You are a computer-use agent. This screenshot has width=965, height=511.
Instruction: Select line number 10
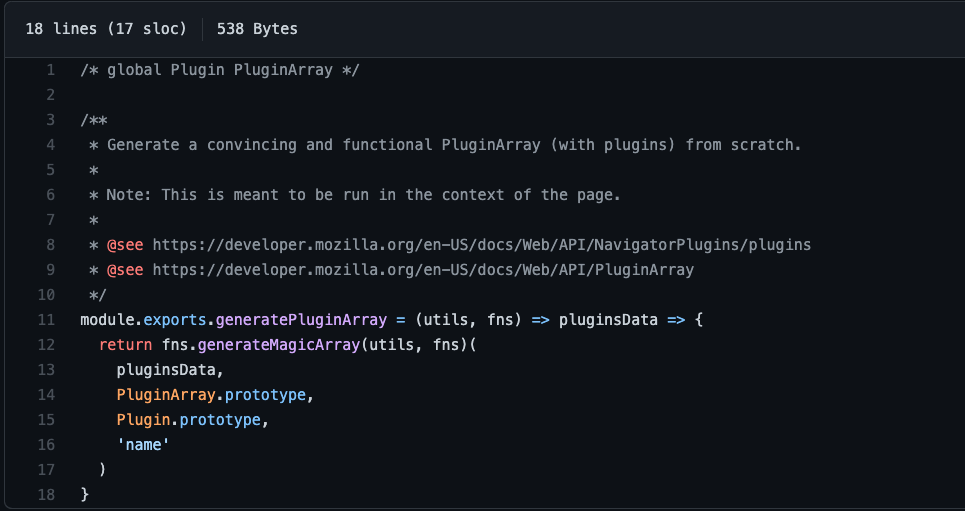pyautogui.click(x=46, y=295)
